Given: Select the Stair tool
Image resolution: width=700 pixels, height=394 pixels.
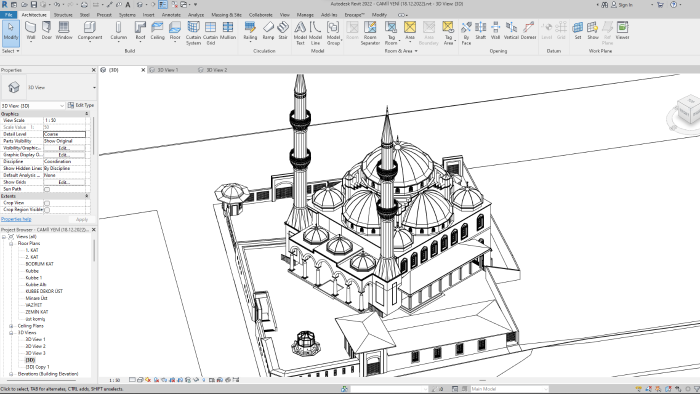Looking at the screenshot, I should click(283, 31).
